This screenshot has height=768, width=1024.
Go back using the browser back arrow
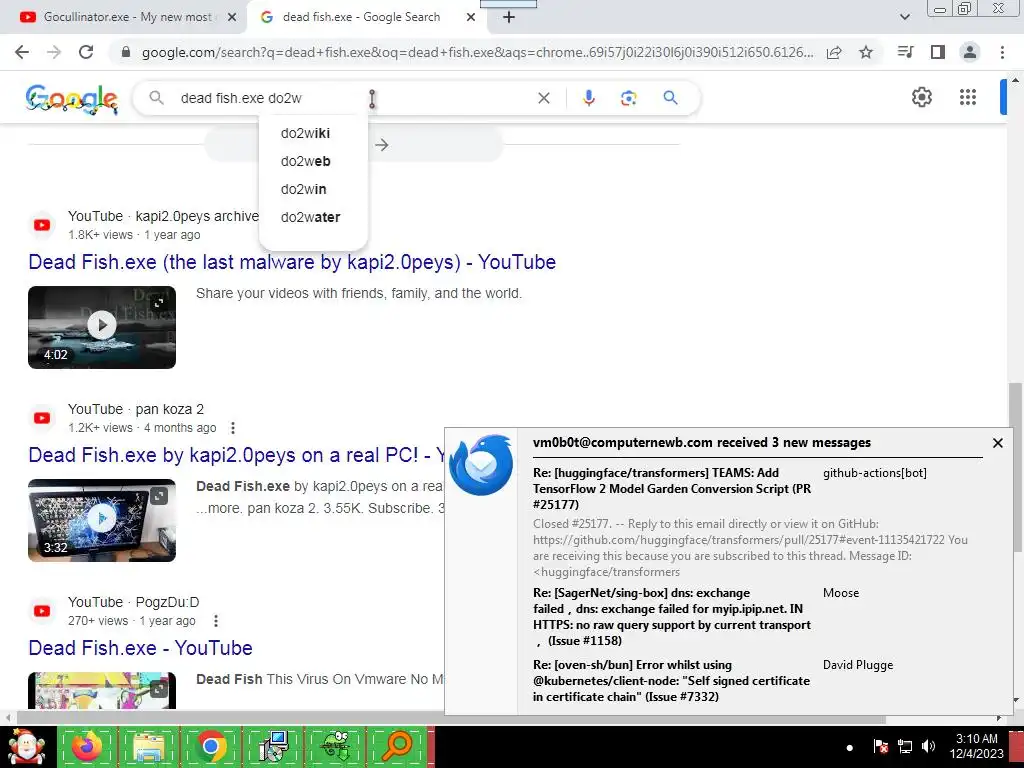(22, 52)
